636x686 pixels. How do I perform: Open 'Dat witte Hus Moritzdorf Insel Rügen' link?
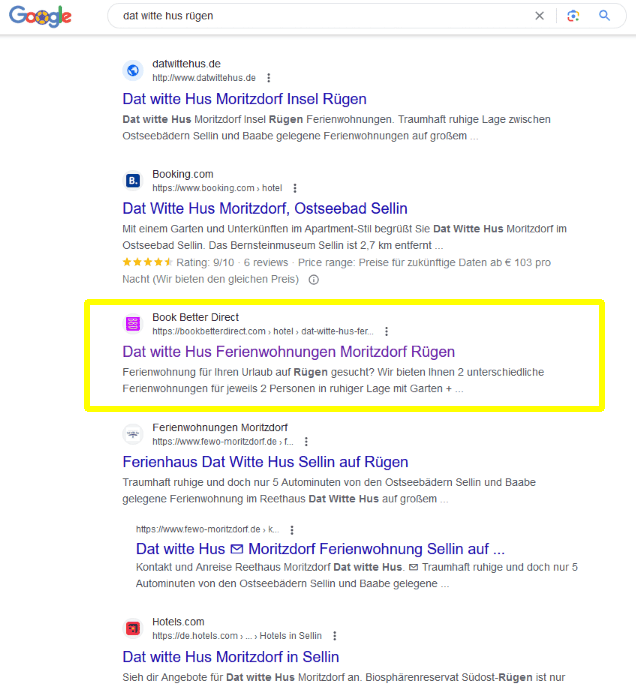(244, 99)
